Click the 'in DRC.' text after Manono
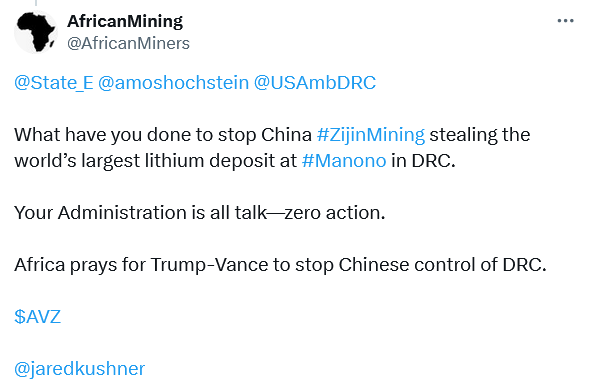The image size is (590, 390). [x=423, y=161]
